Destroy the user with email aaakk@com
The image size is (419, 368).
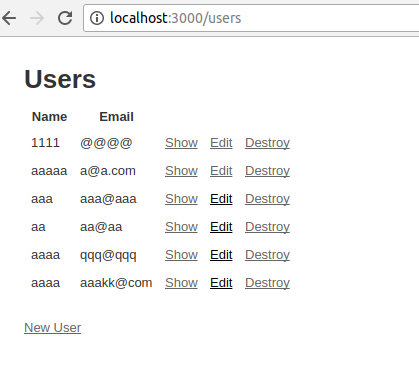(x=267, y=283)
